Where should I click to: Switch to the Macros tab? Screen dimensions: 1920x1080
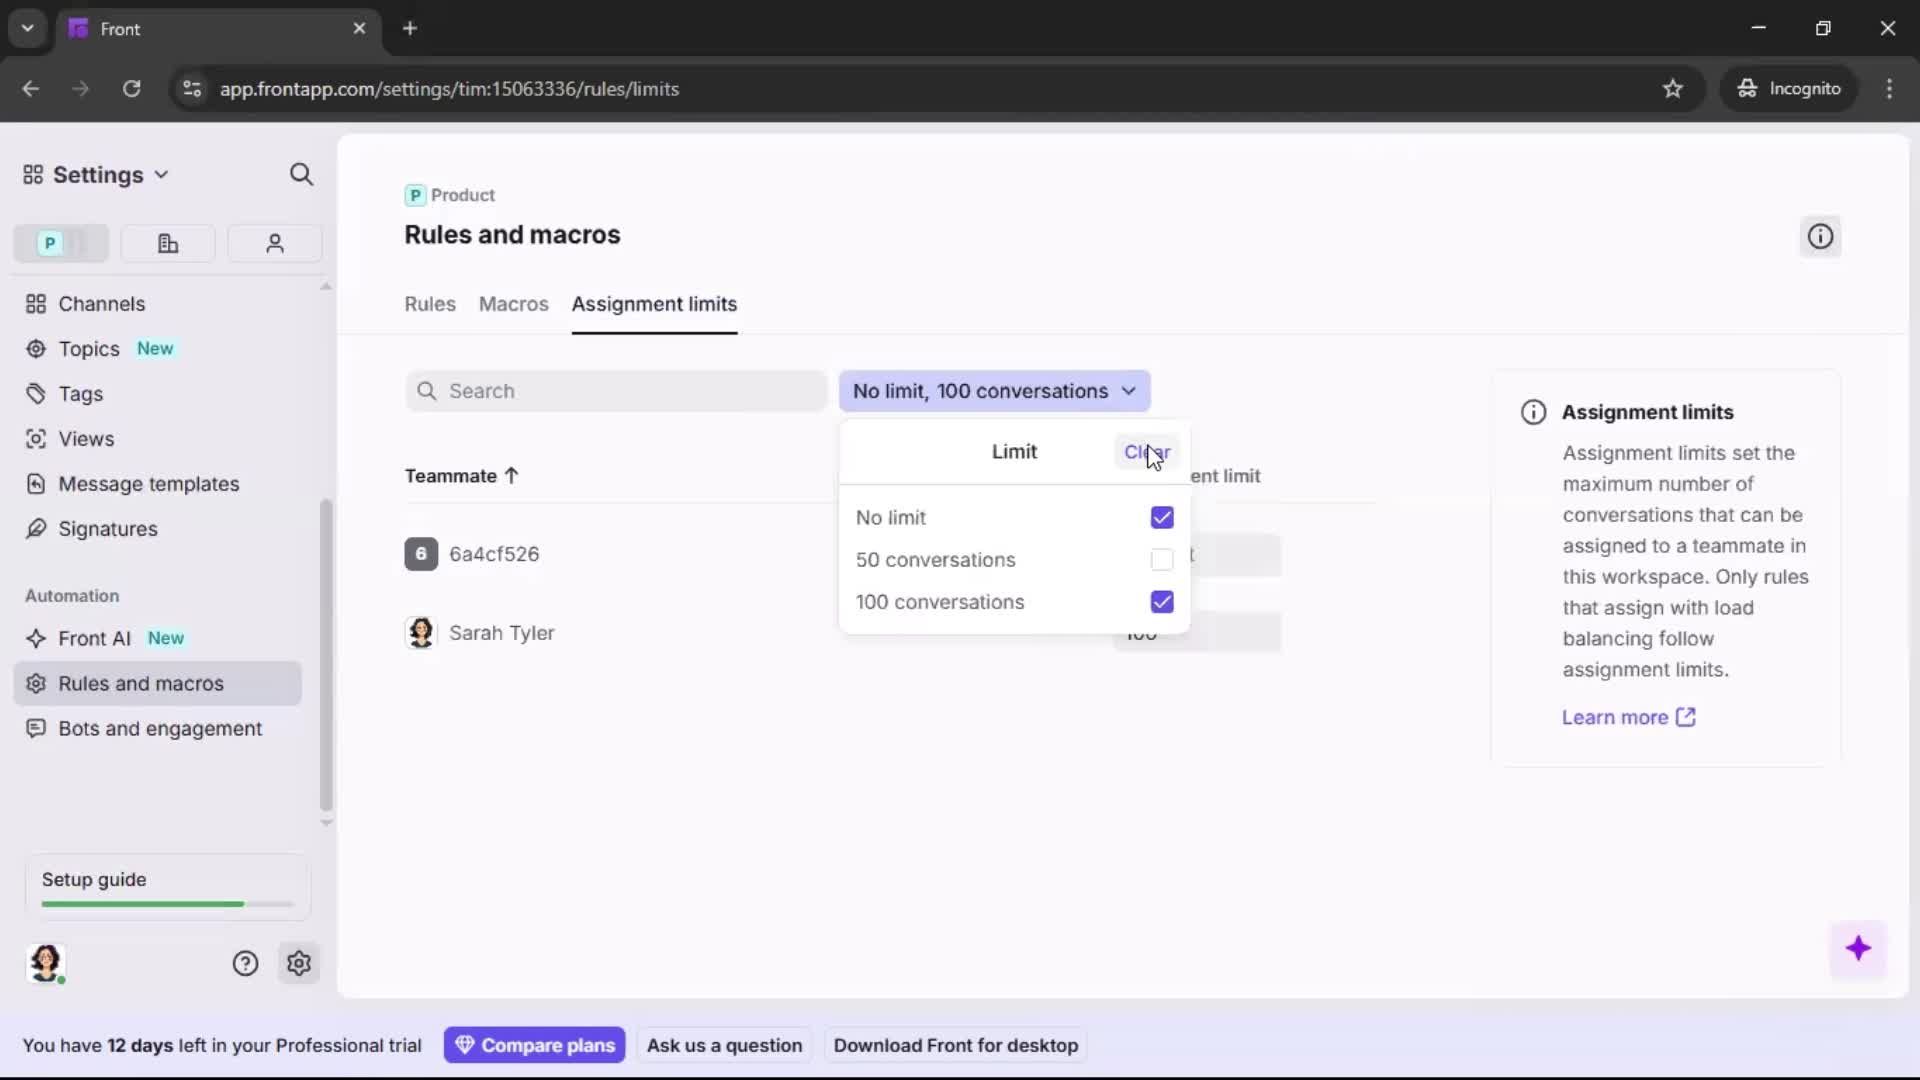tap(513, 304)
